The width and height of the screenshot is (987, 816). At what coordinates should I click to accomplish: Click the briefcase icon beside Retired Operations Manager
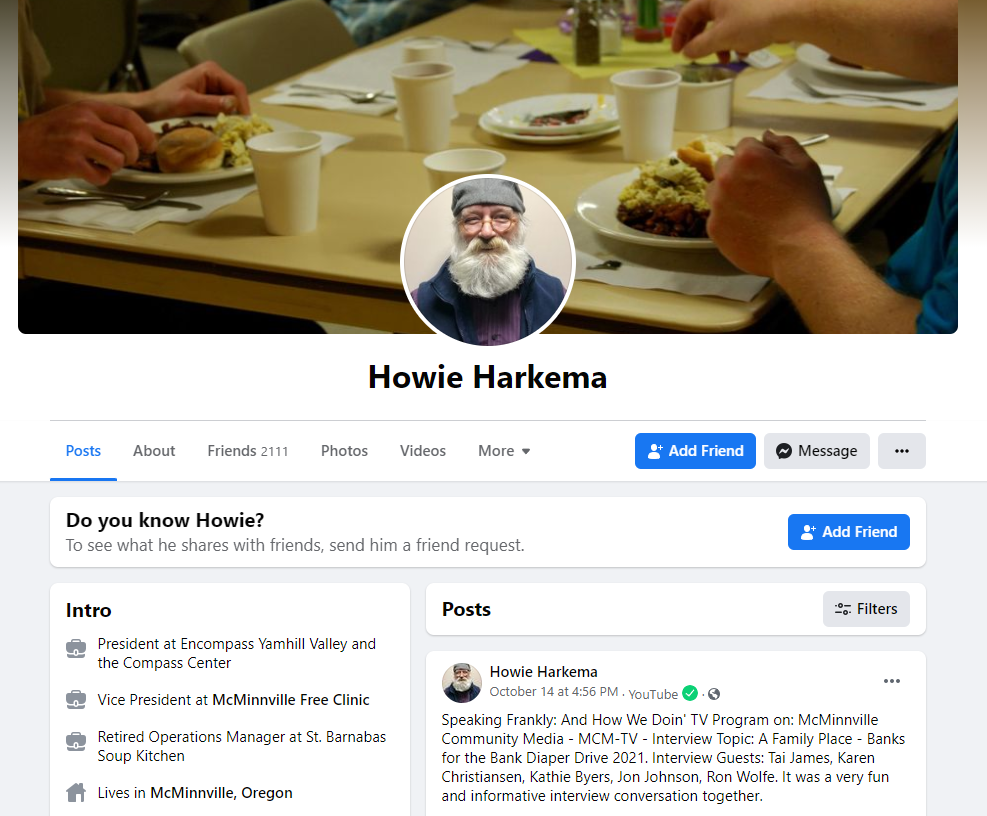(x=76, y=742)
